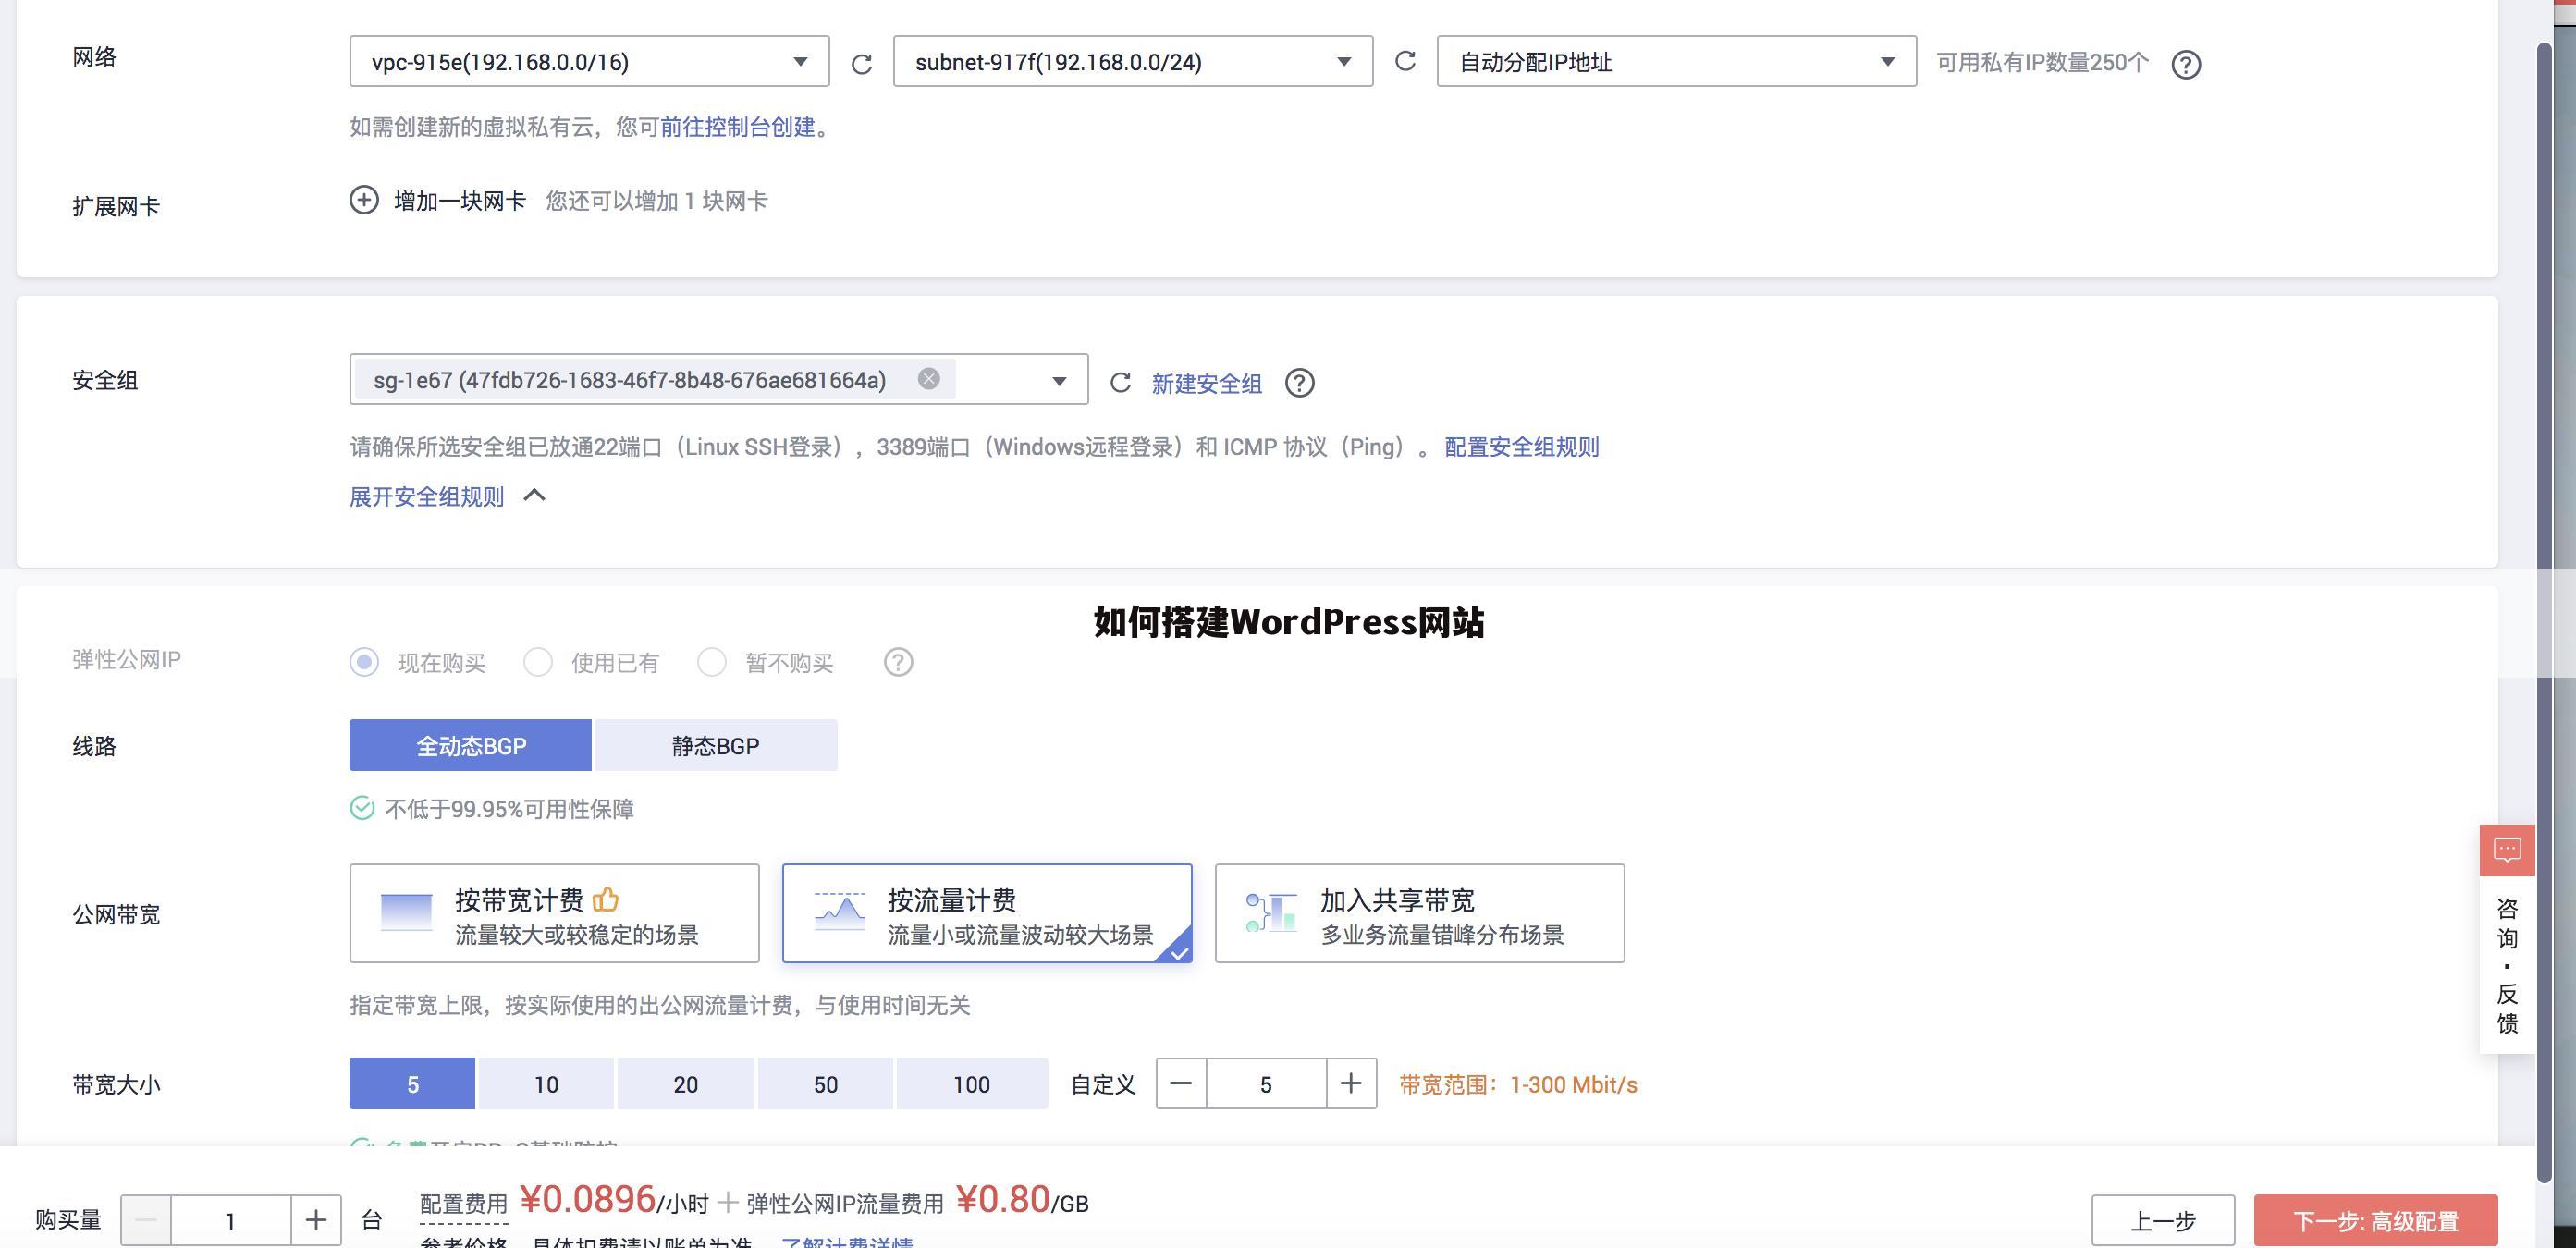Select 使用已有 elastic IP option
The width and height of the screenshot is (2576, 1248).
pyautogui.click(x=538, y=662)
